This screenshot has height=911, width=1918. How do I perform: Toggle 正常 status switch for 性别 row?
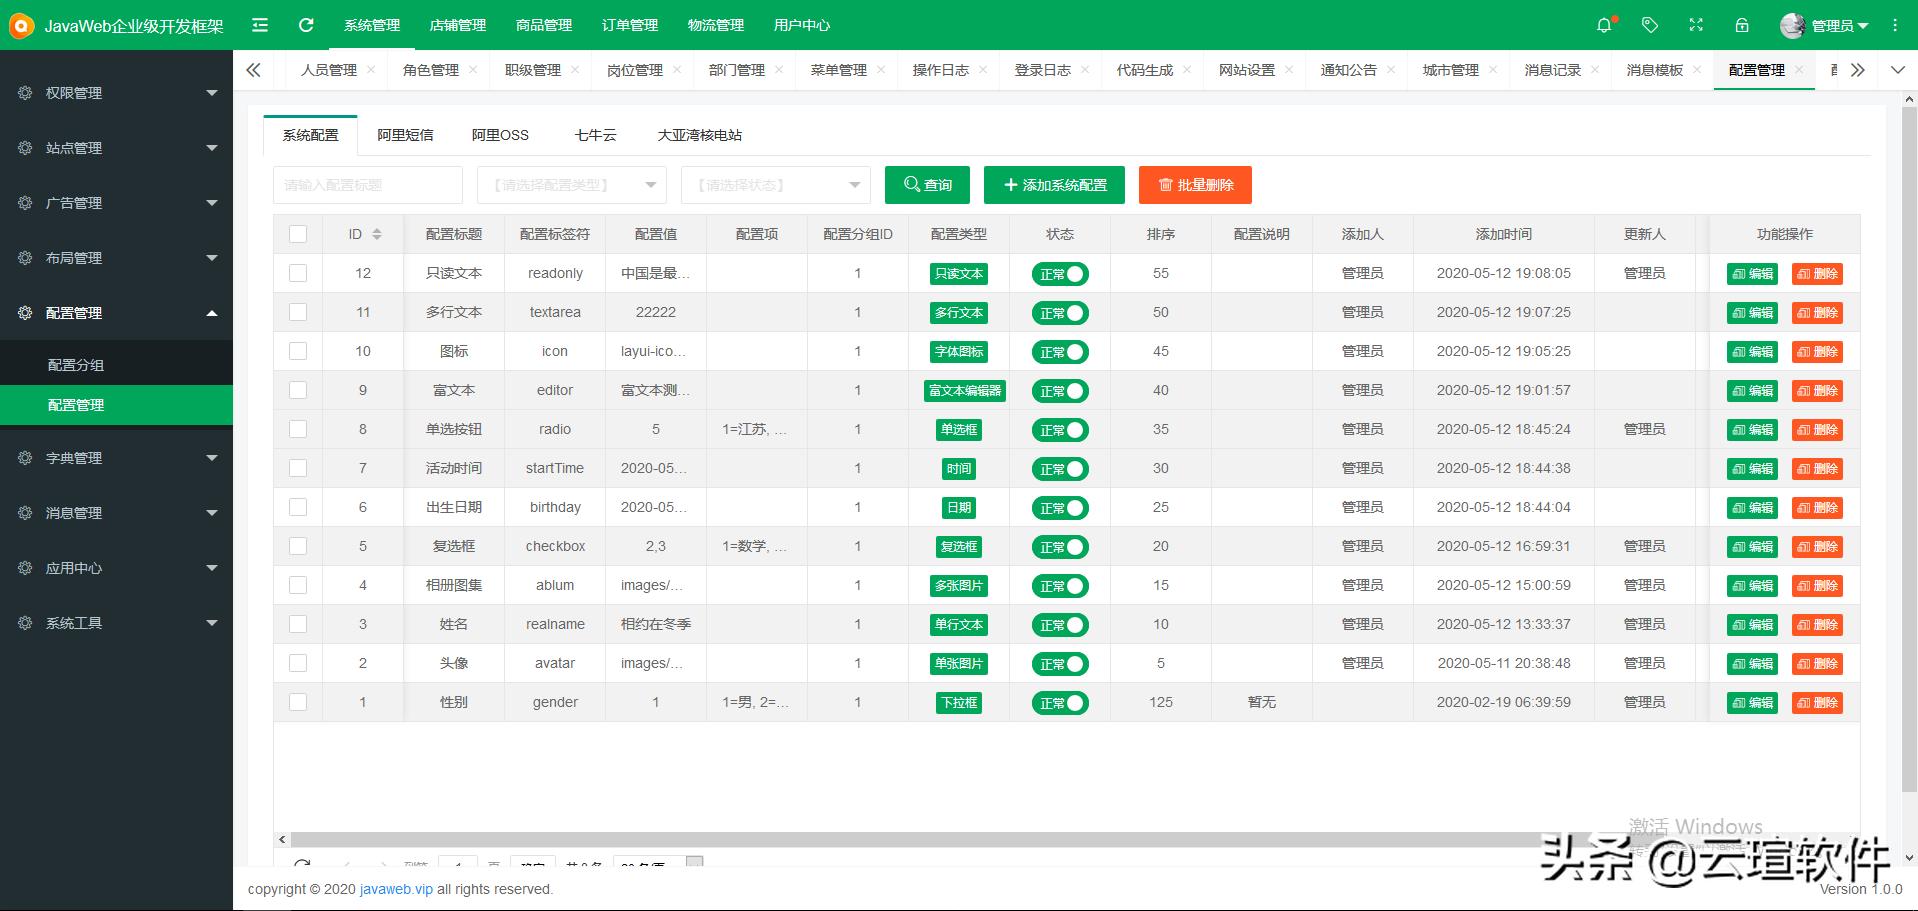coord(1060,702)
